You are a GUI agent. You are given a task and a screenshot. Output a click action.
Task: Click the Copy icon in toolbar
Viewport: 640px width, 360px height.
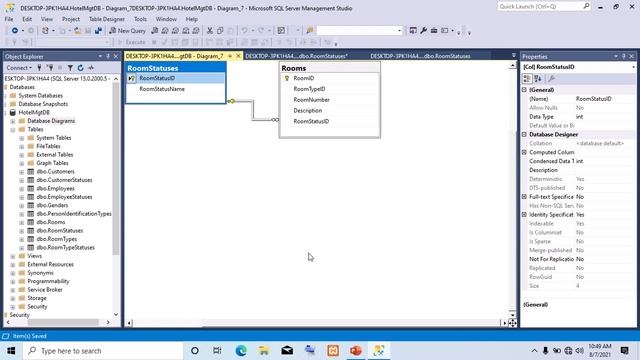(220, 31)
